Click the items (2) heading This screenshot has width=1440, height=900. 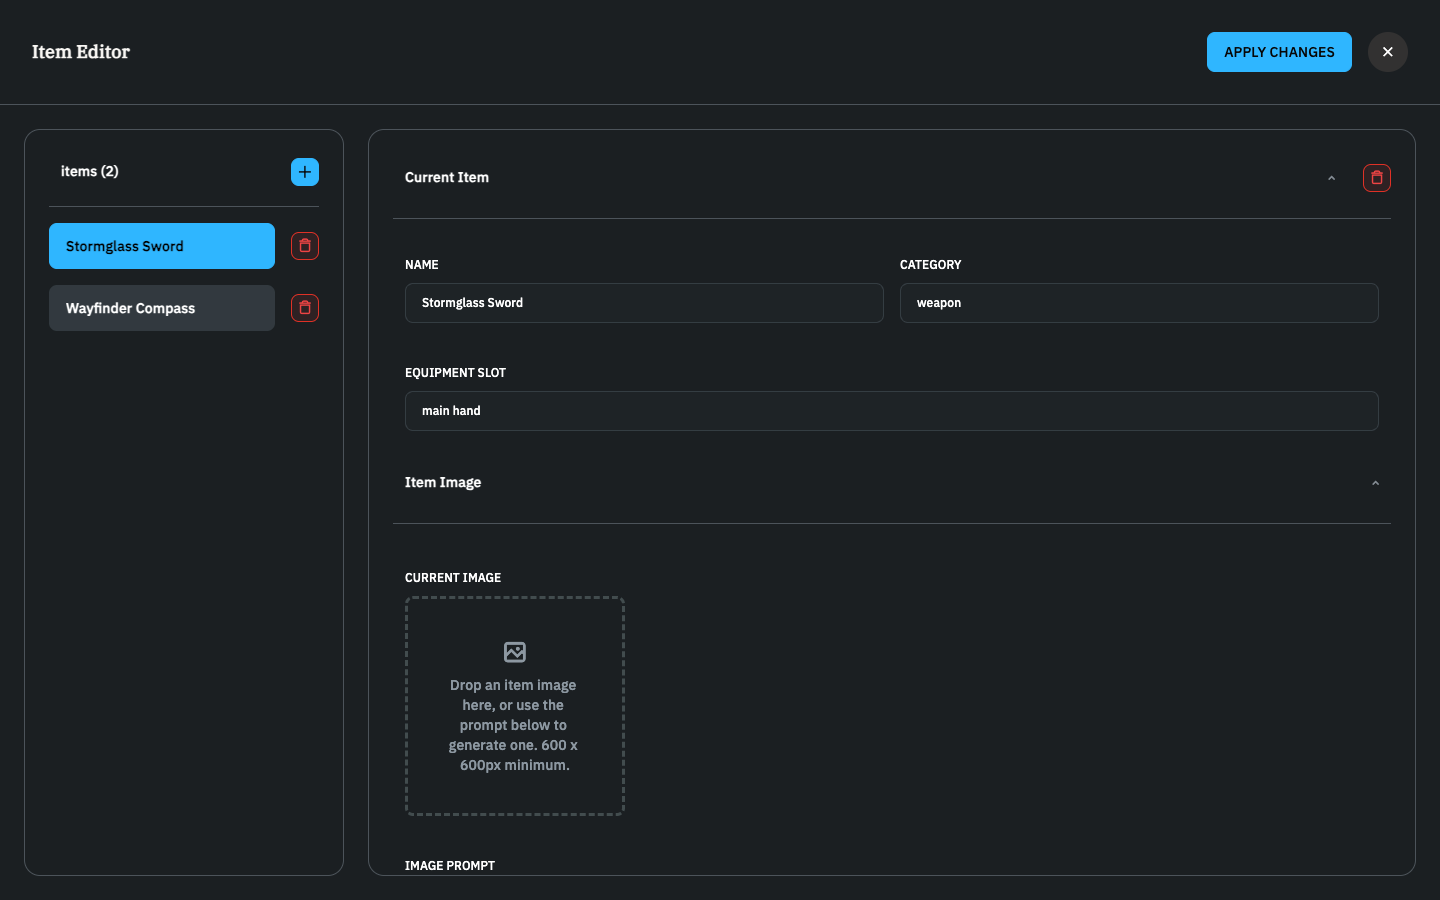(90, 171)
